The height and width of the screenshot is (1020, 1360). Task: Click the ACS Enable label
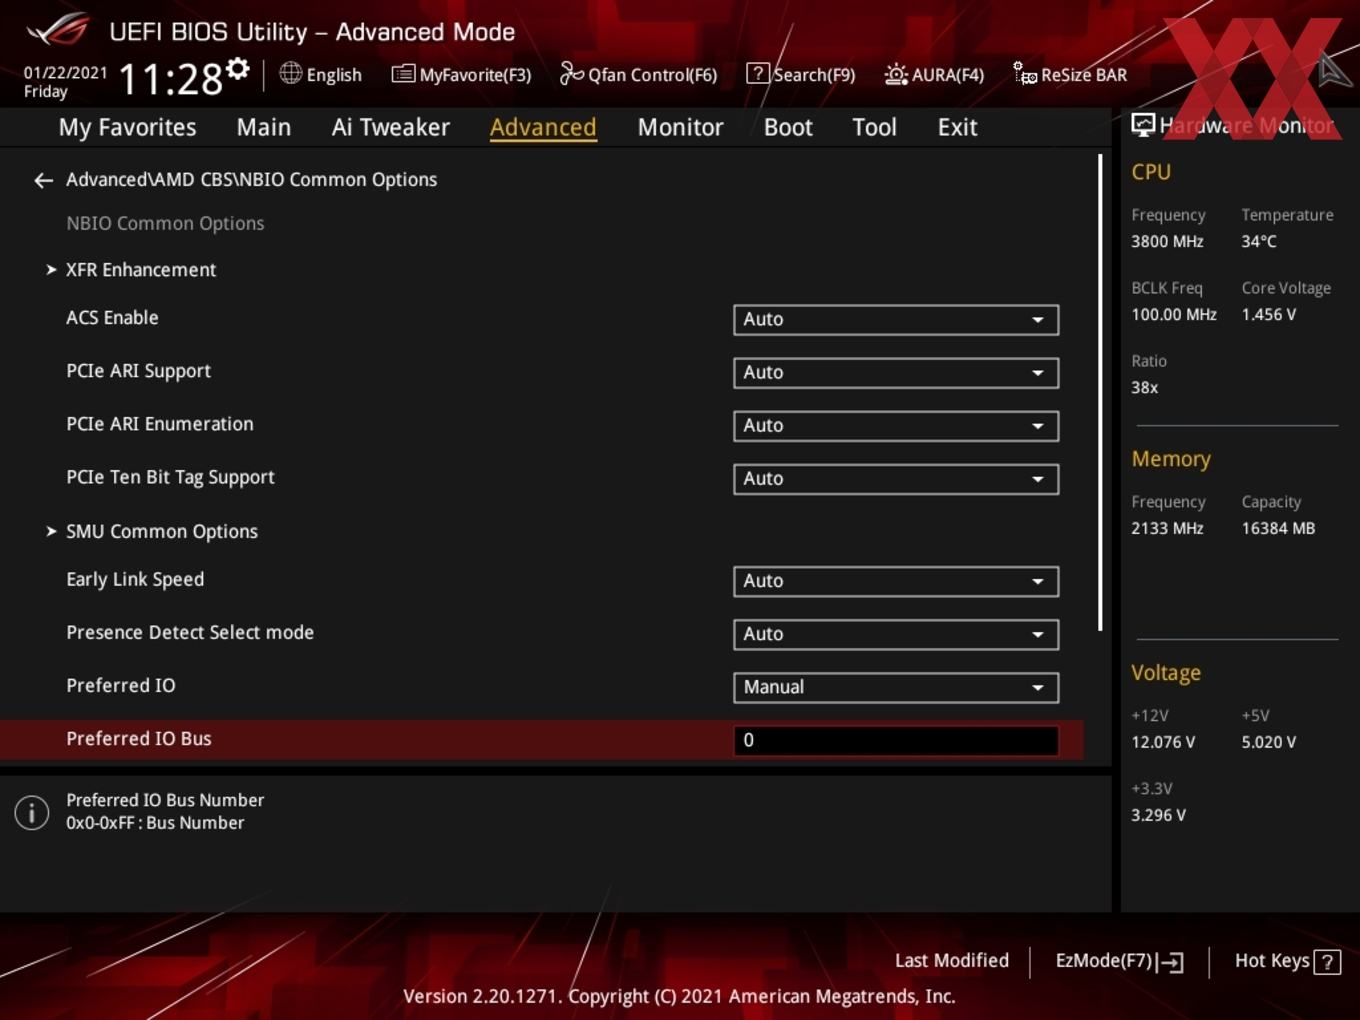click(112, 317)
